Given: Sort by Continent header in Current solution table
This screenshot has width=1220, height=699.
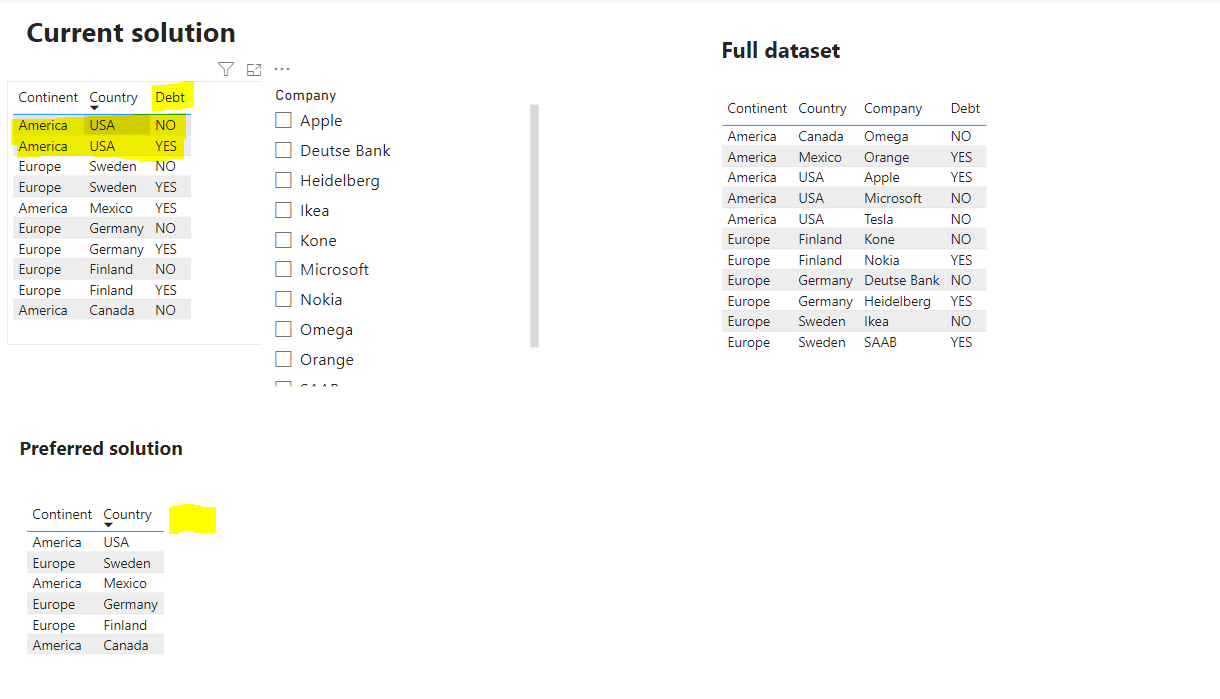Looking at the screenshot, I should coord(48,97).
